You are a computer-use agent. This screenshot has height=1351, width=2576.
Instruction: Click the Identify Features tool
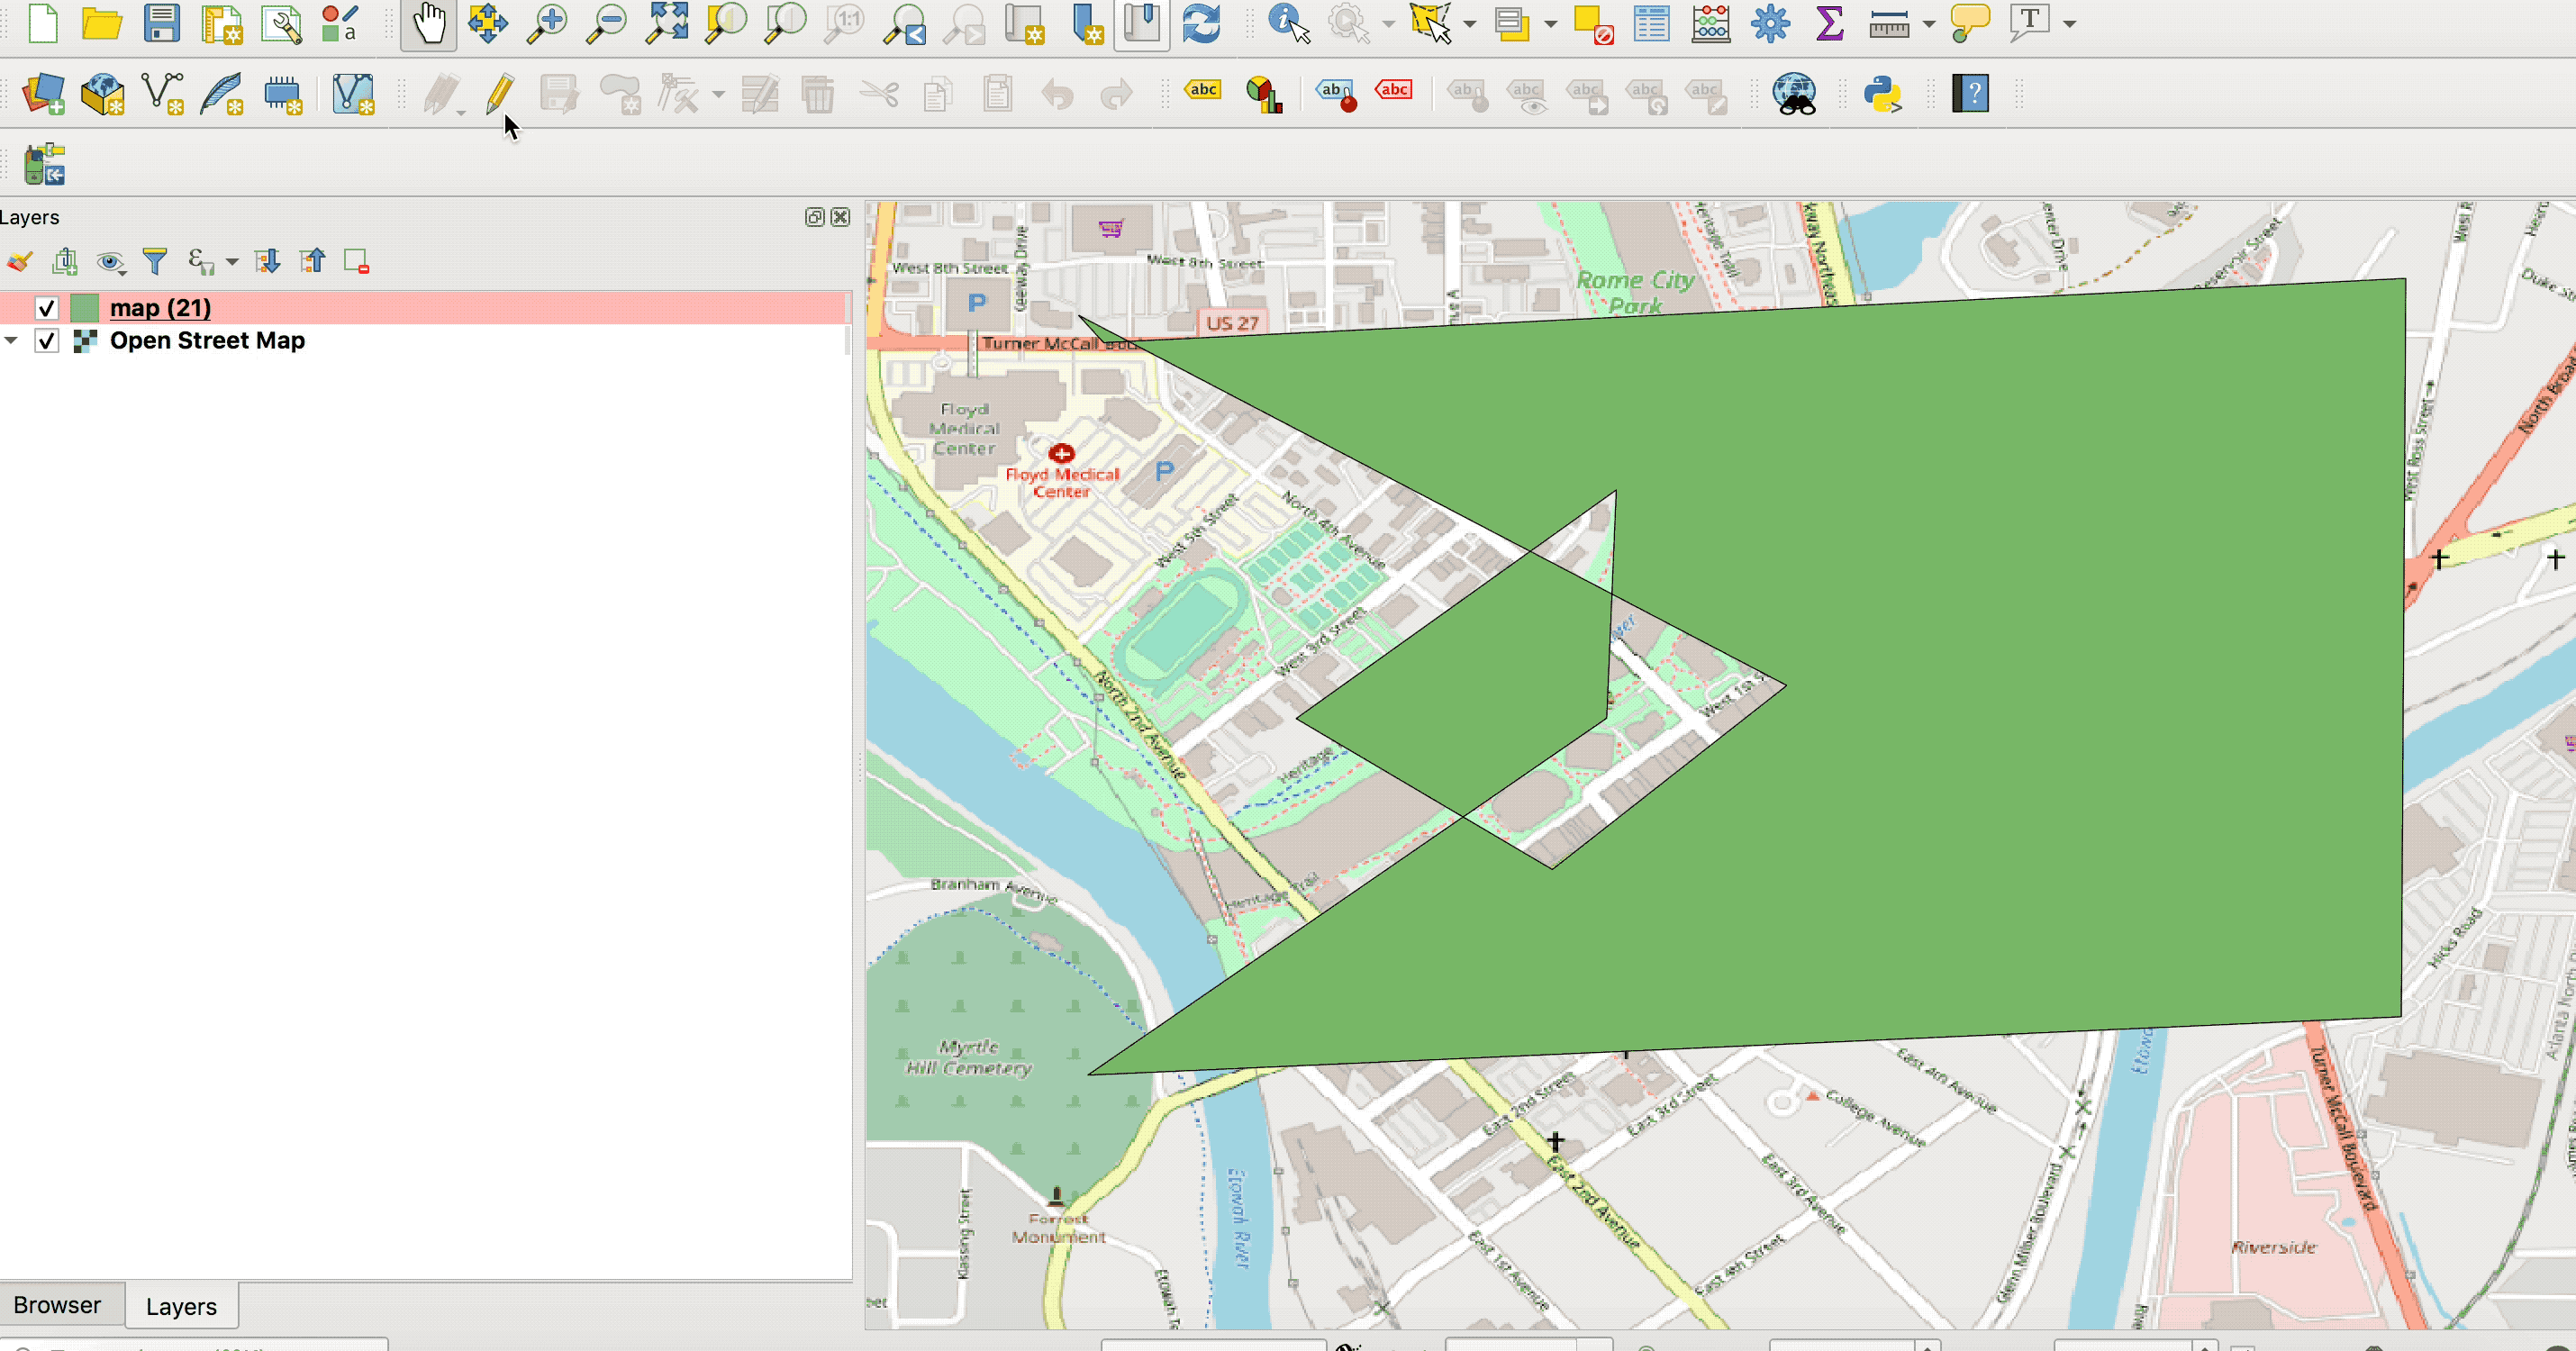point(1288,23)
